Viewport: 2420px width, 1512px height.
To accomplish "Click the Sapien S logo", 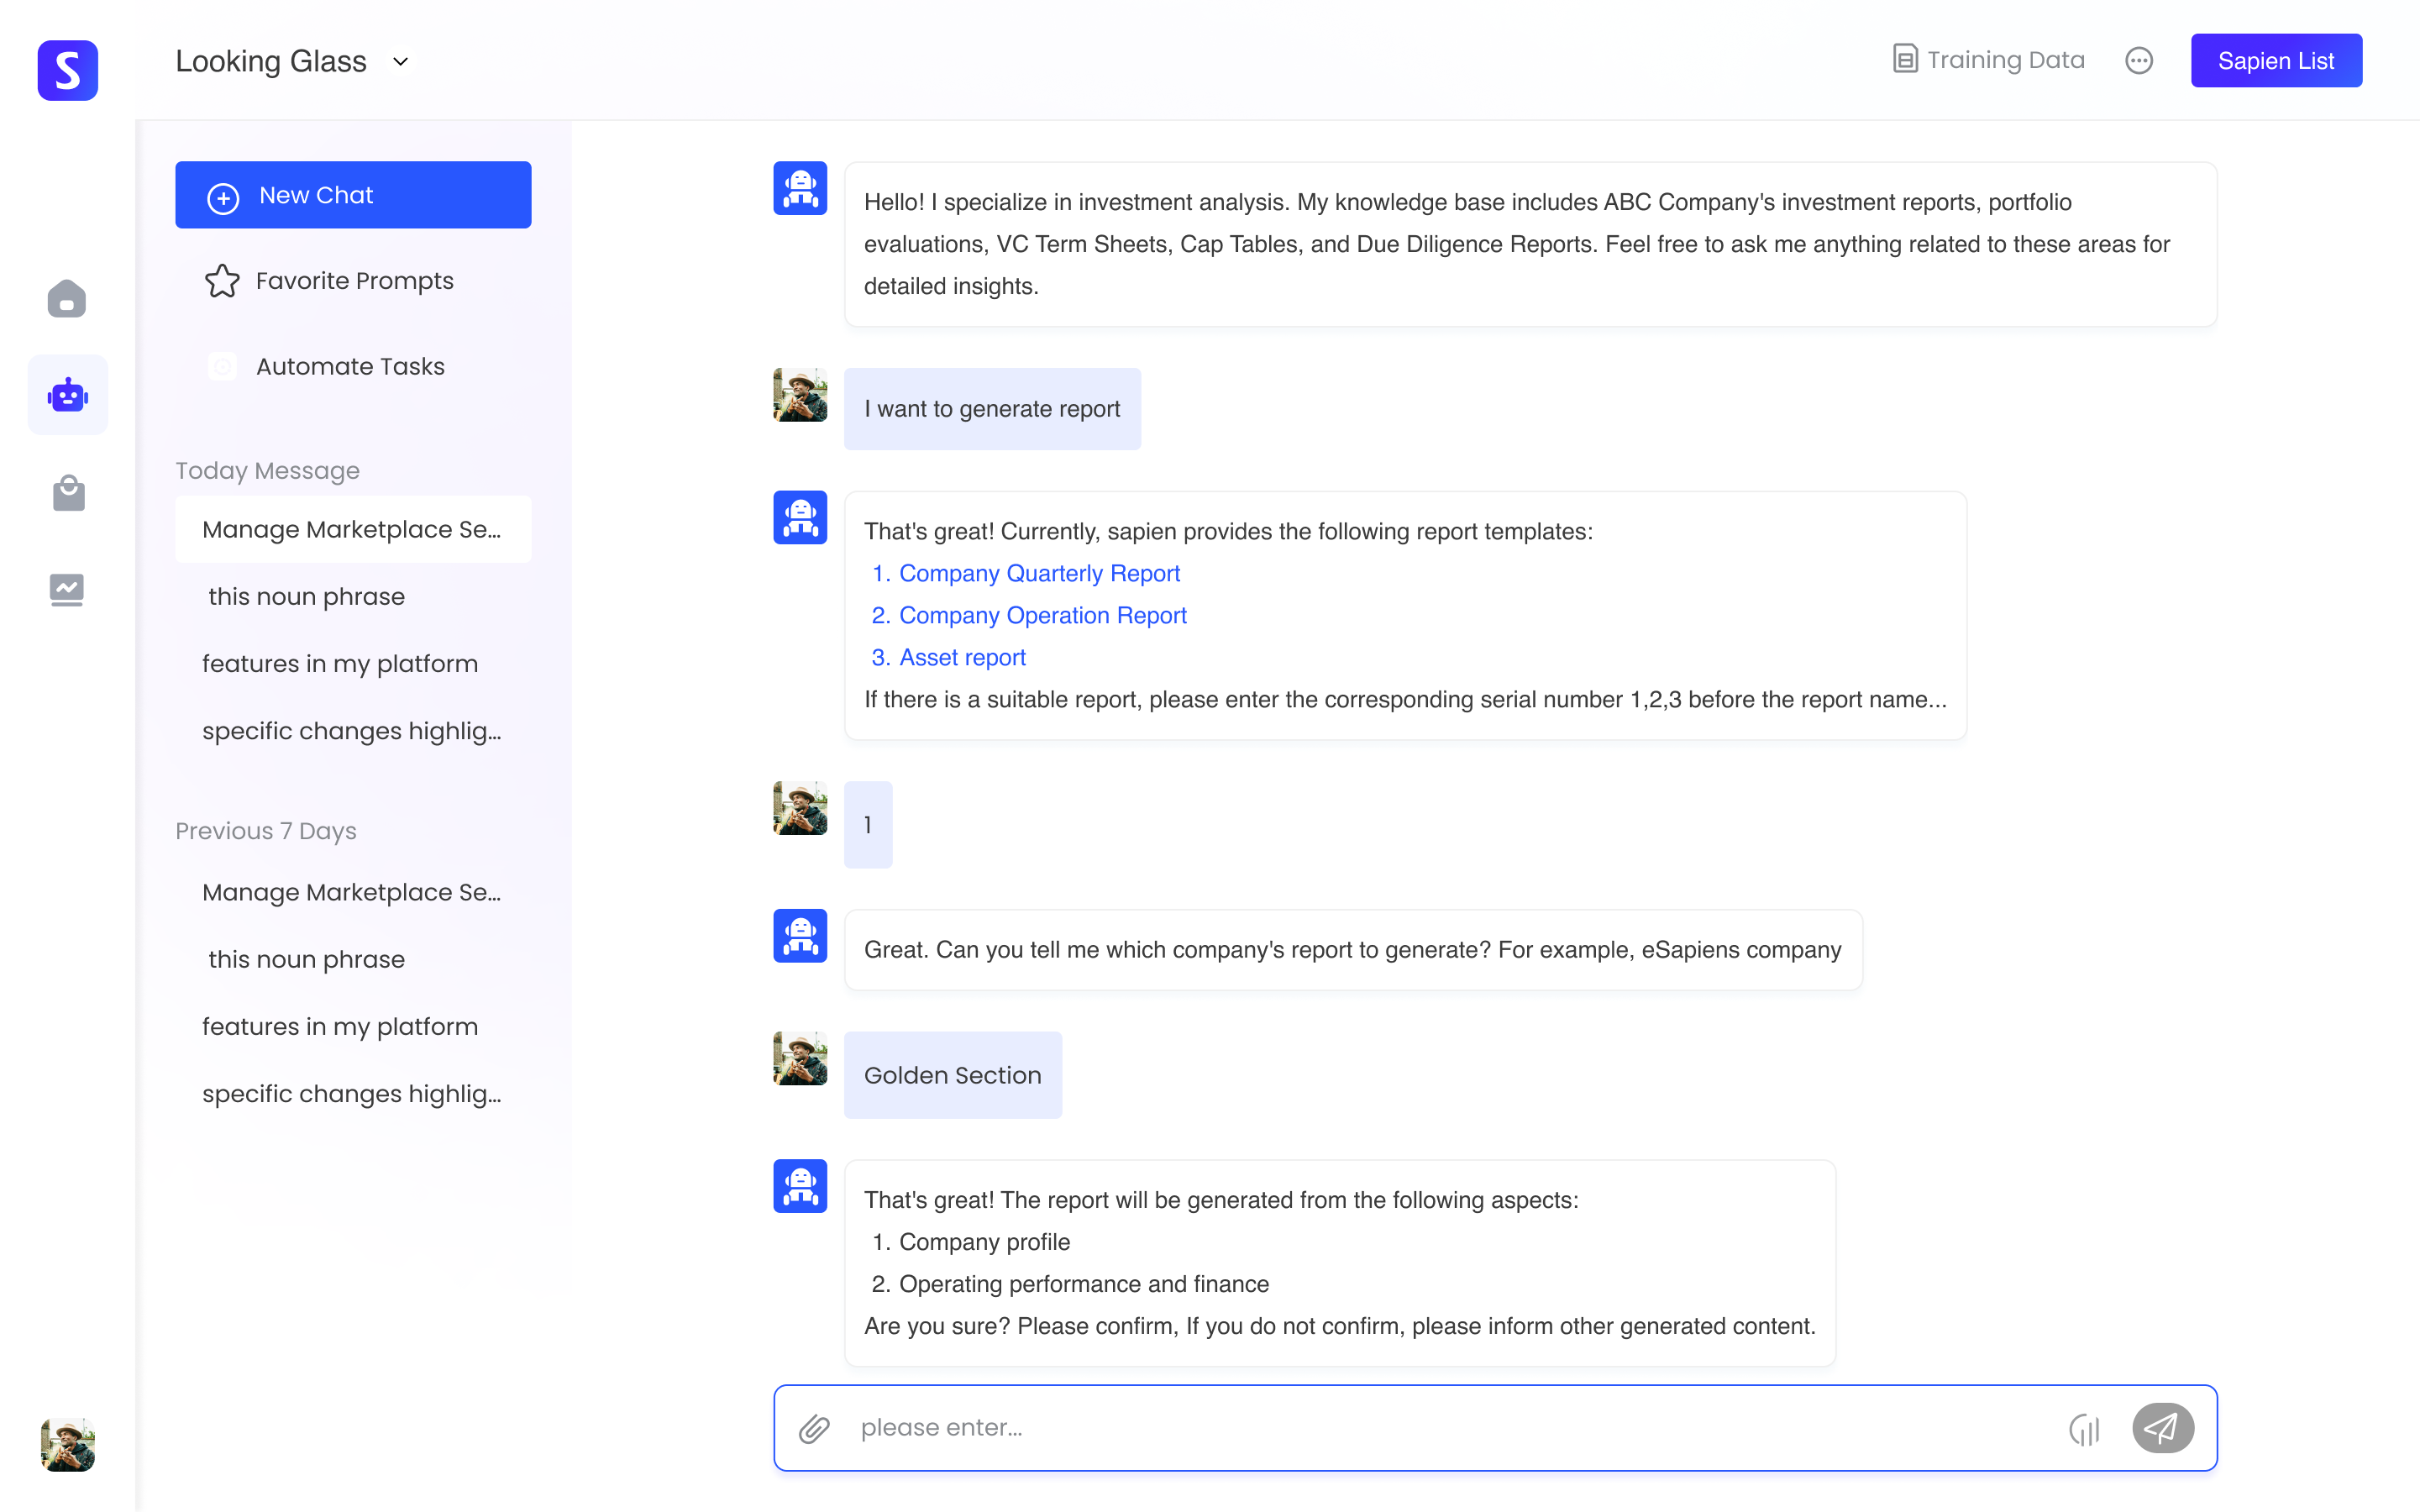I will pyautogui.click(x=67, y=70).
